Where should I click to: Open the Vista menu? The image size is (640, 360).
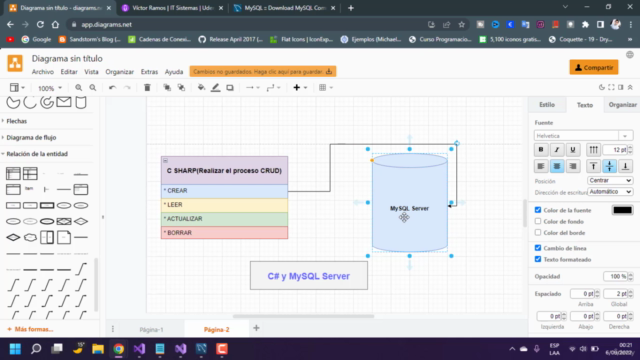pyautogui.click(x=91, y=72)
